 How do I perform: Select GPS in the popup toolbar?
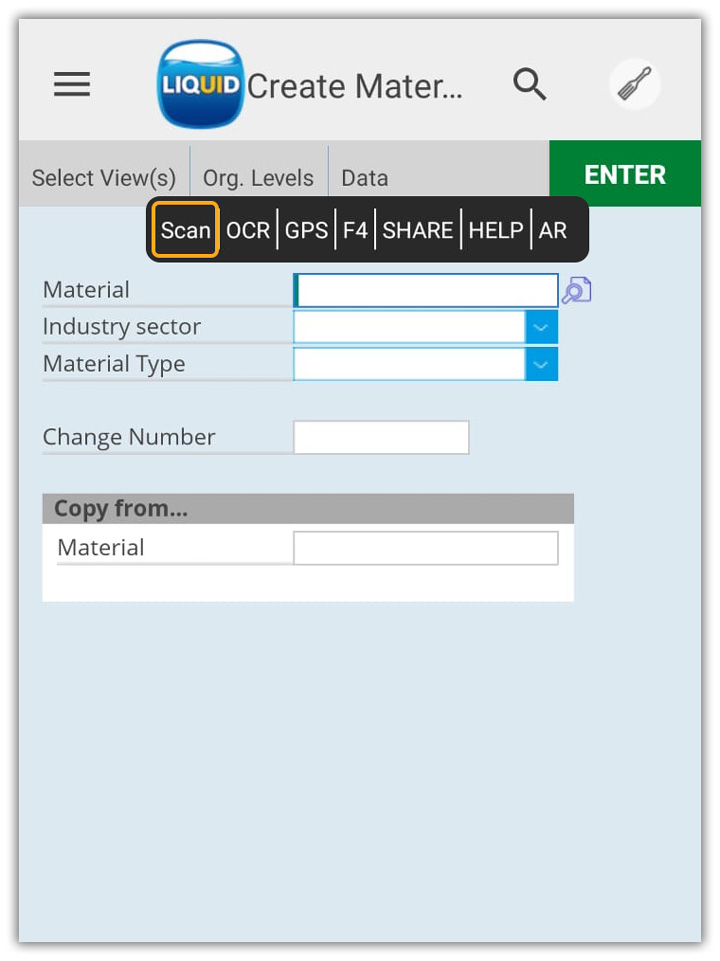(306, 230)
